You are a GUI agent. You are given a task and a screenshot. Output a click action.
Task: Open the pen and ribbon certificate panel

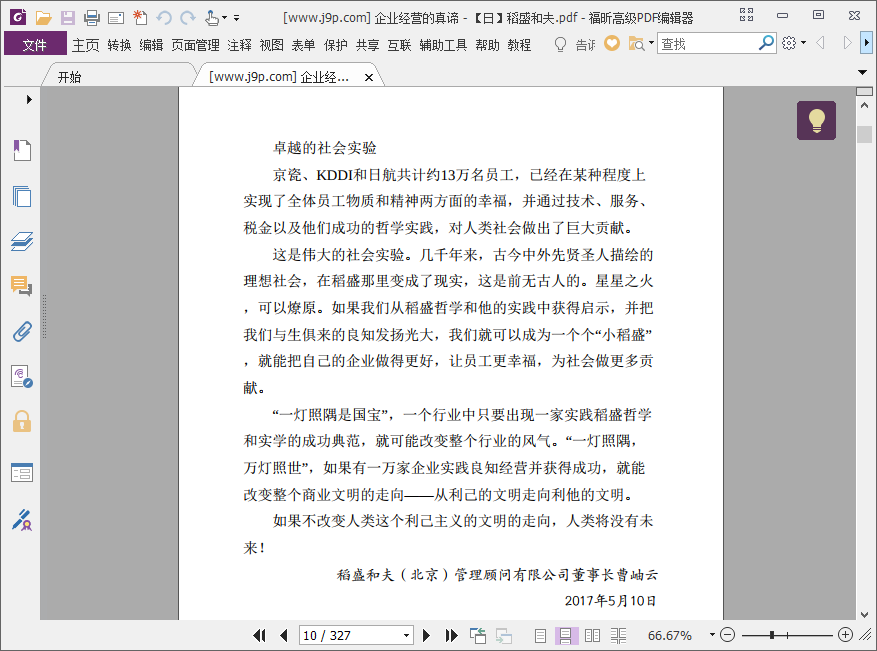point(22,520)
